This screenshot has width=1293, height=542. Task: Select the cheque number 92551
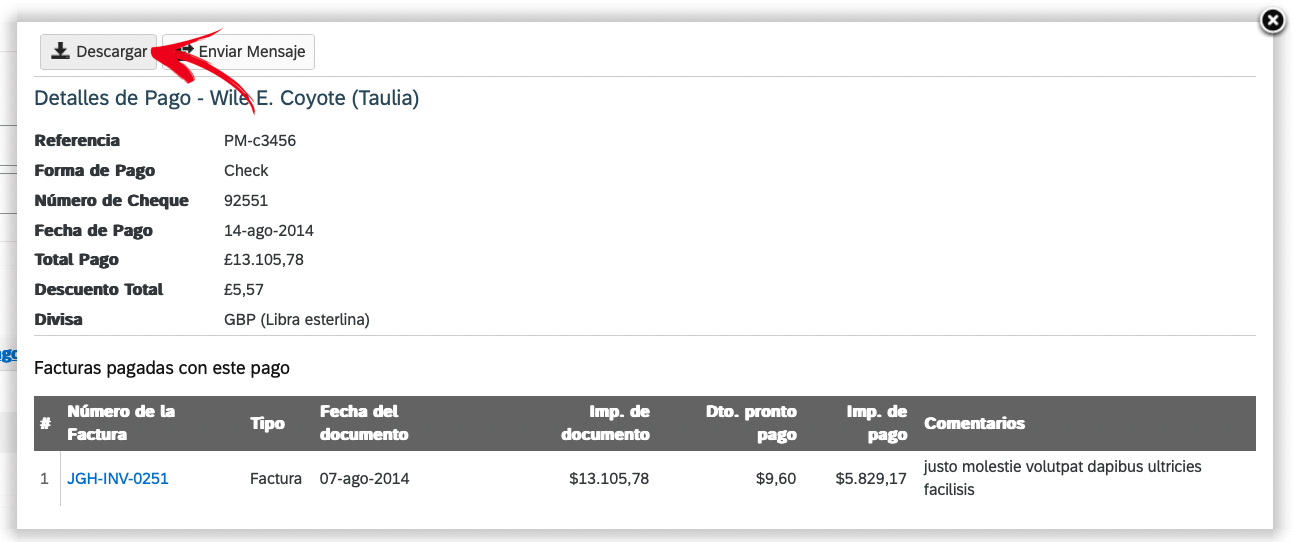[x=246, y=201]
